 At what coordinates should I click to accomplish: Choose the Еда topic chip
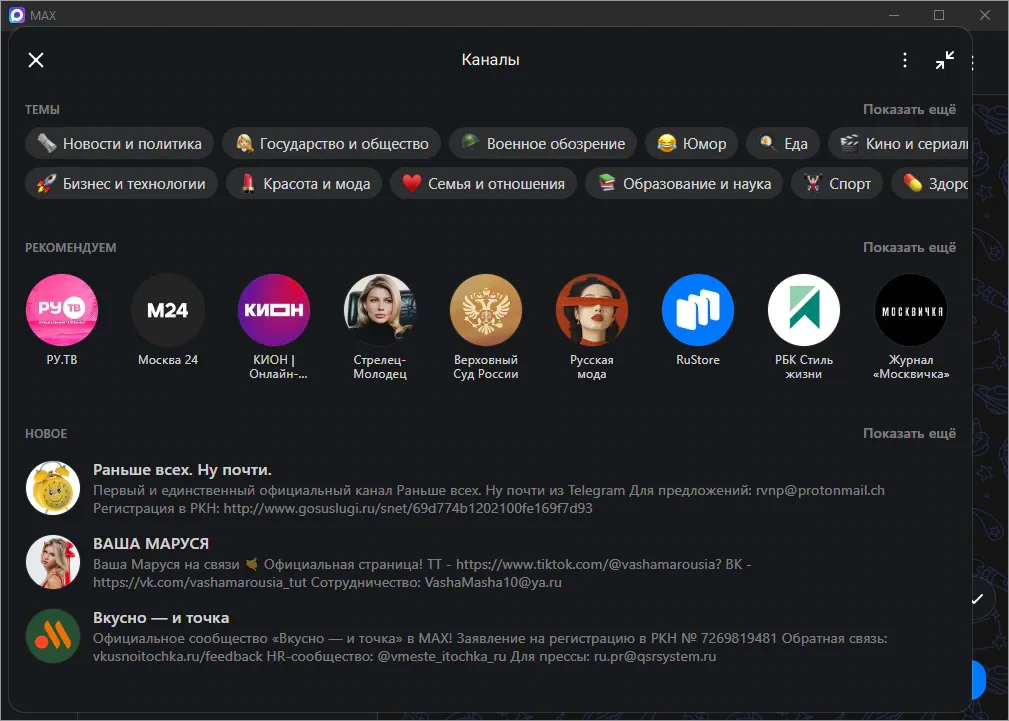click(783, 144)
